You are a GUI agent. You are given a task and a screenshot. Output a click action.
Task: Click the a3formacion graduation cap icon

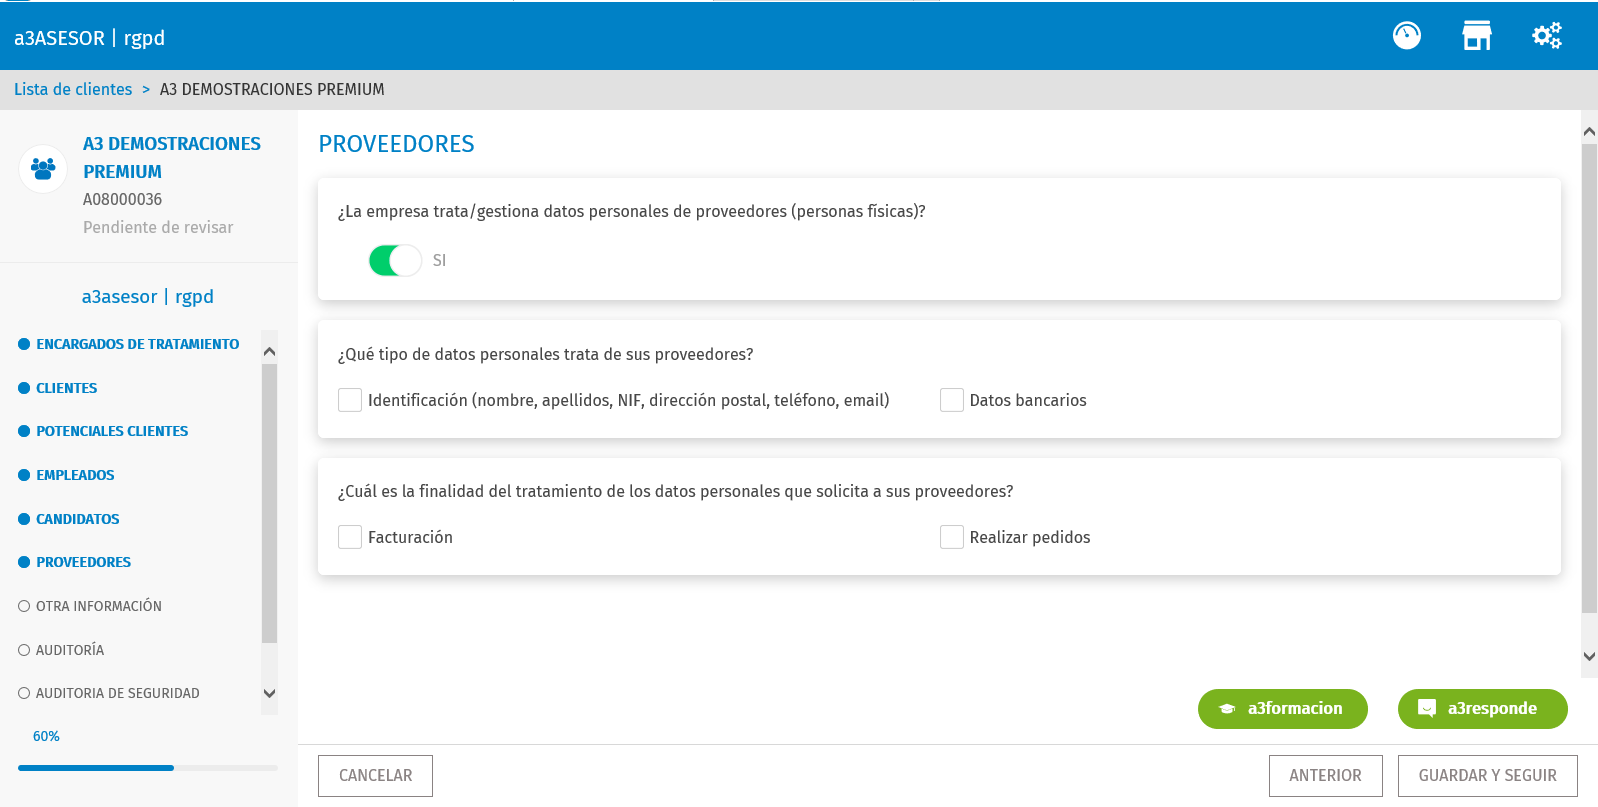1227,709
